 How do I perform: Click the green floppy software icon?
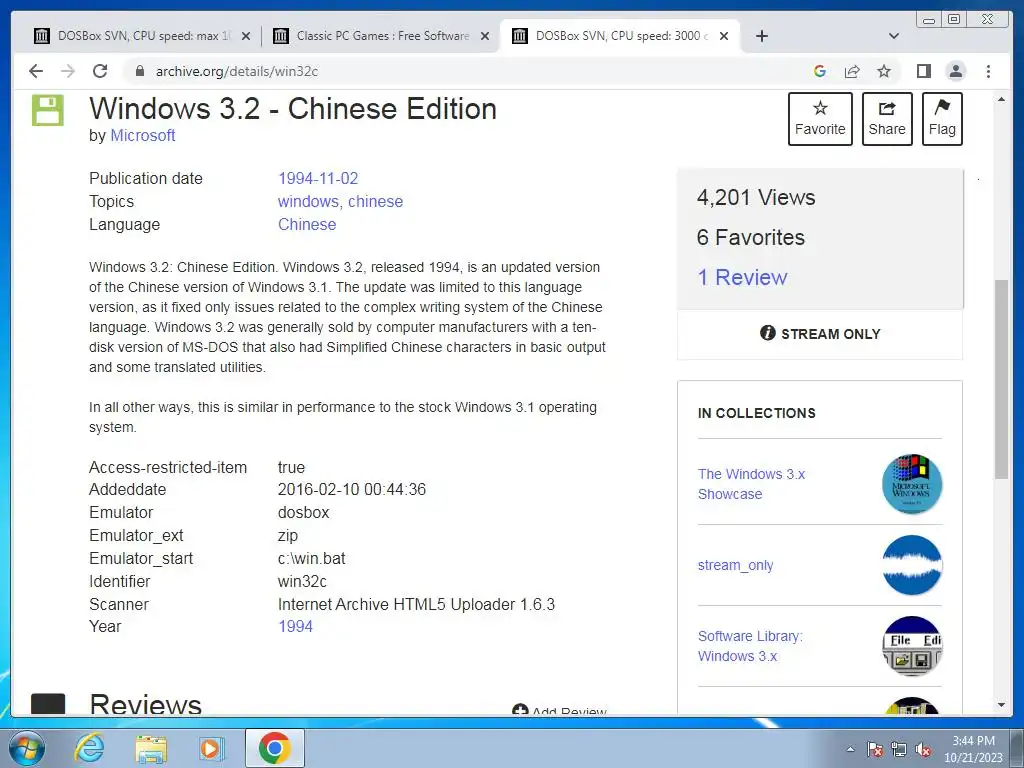pyautogui.click(x=48, y=110)
